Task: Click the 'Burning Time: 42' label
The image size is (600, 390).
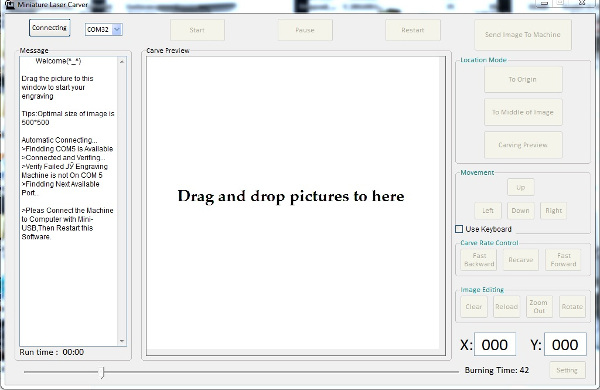Action: pyautogui.click(x=497, y=370)
